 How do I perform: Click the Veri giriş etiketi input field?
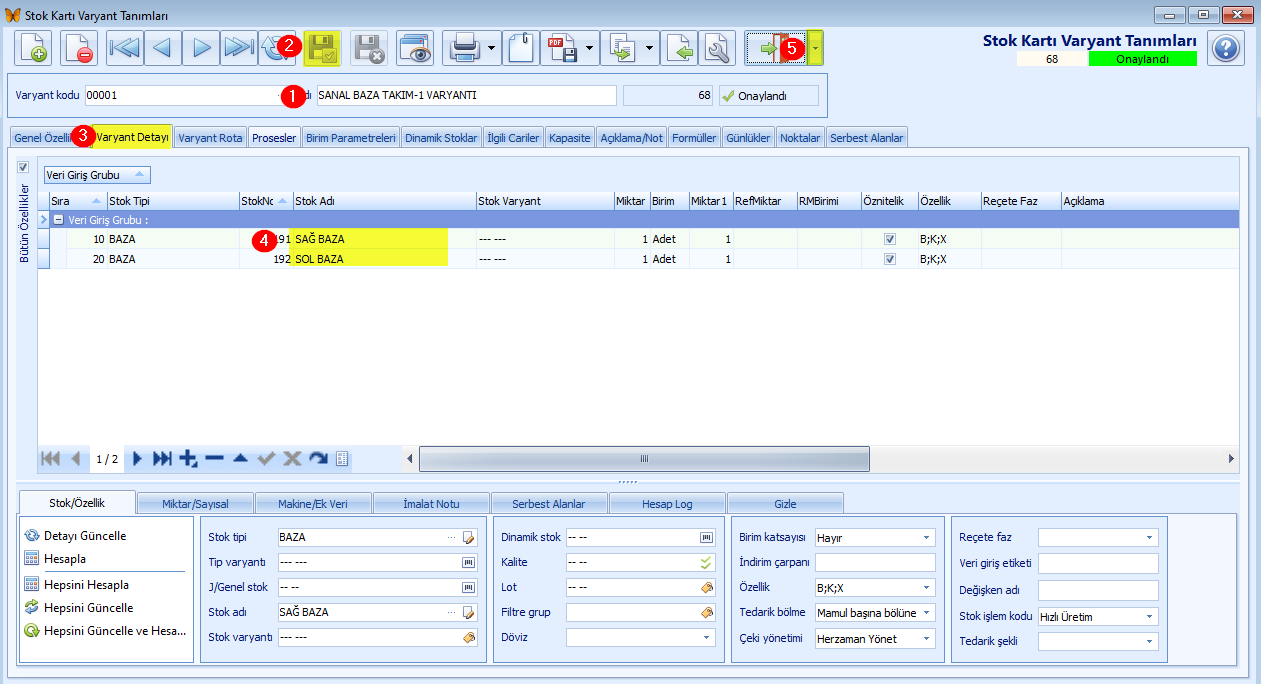pos(1098,563)
